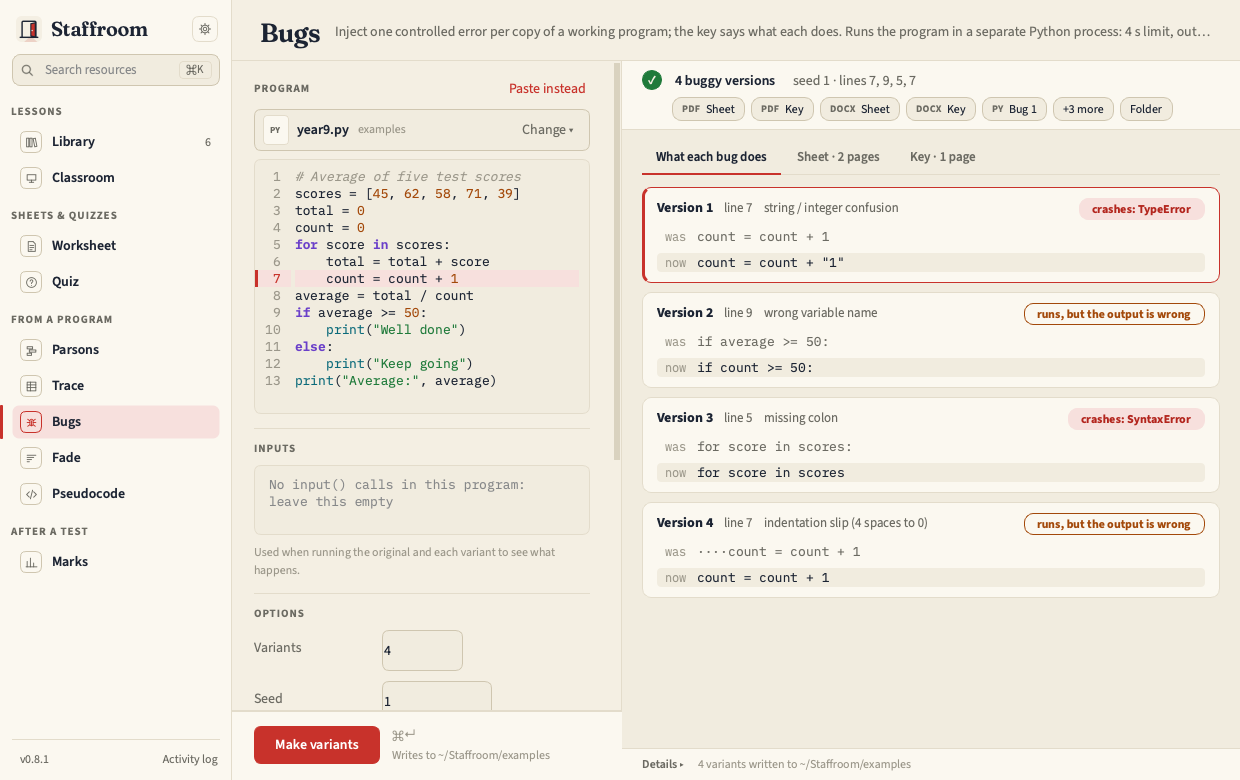Click the crashes: TypeError badge
Screen dimensions: 1240x780
pyautogui.click(x=1141, y=209)
